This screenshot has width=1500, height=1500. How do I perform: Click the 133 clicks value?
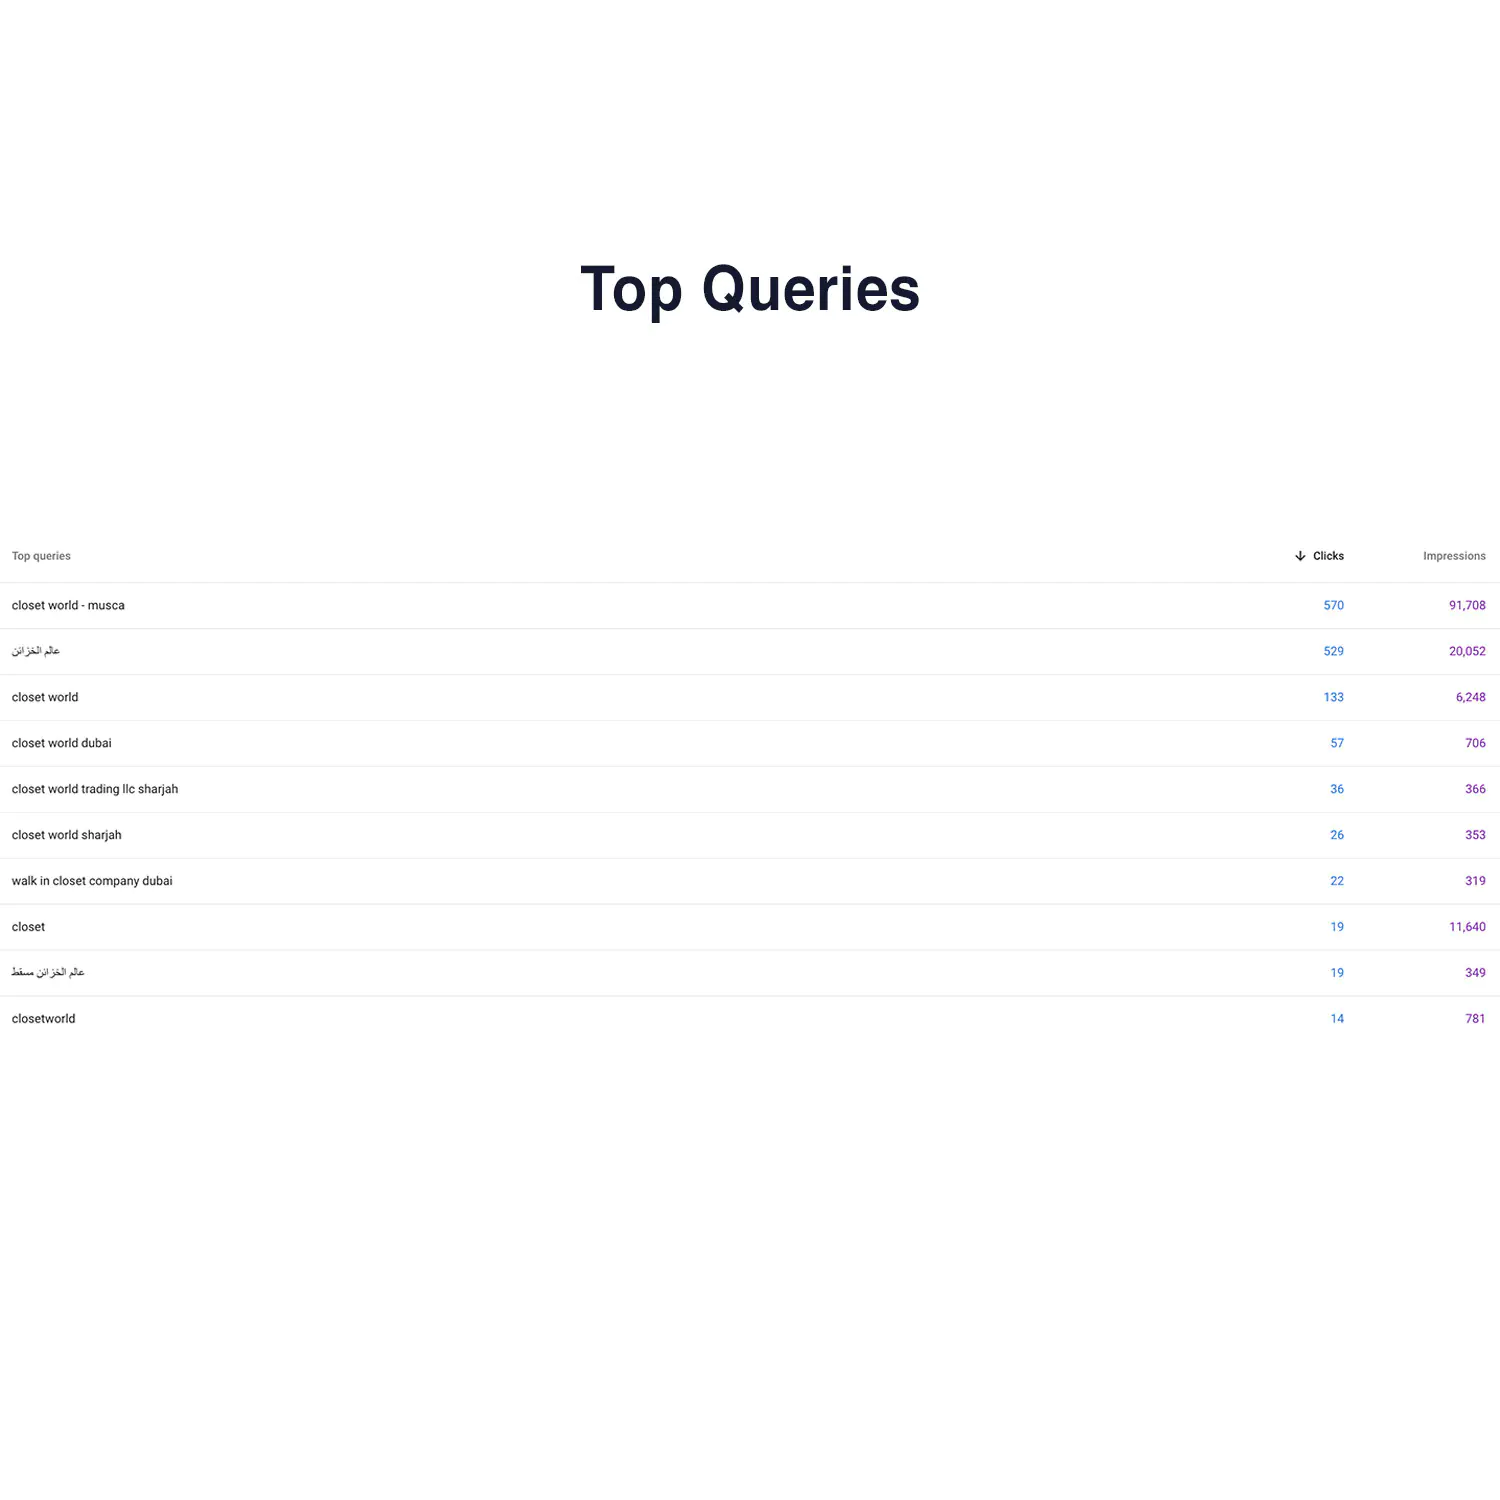(x=1333, y=697)
